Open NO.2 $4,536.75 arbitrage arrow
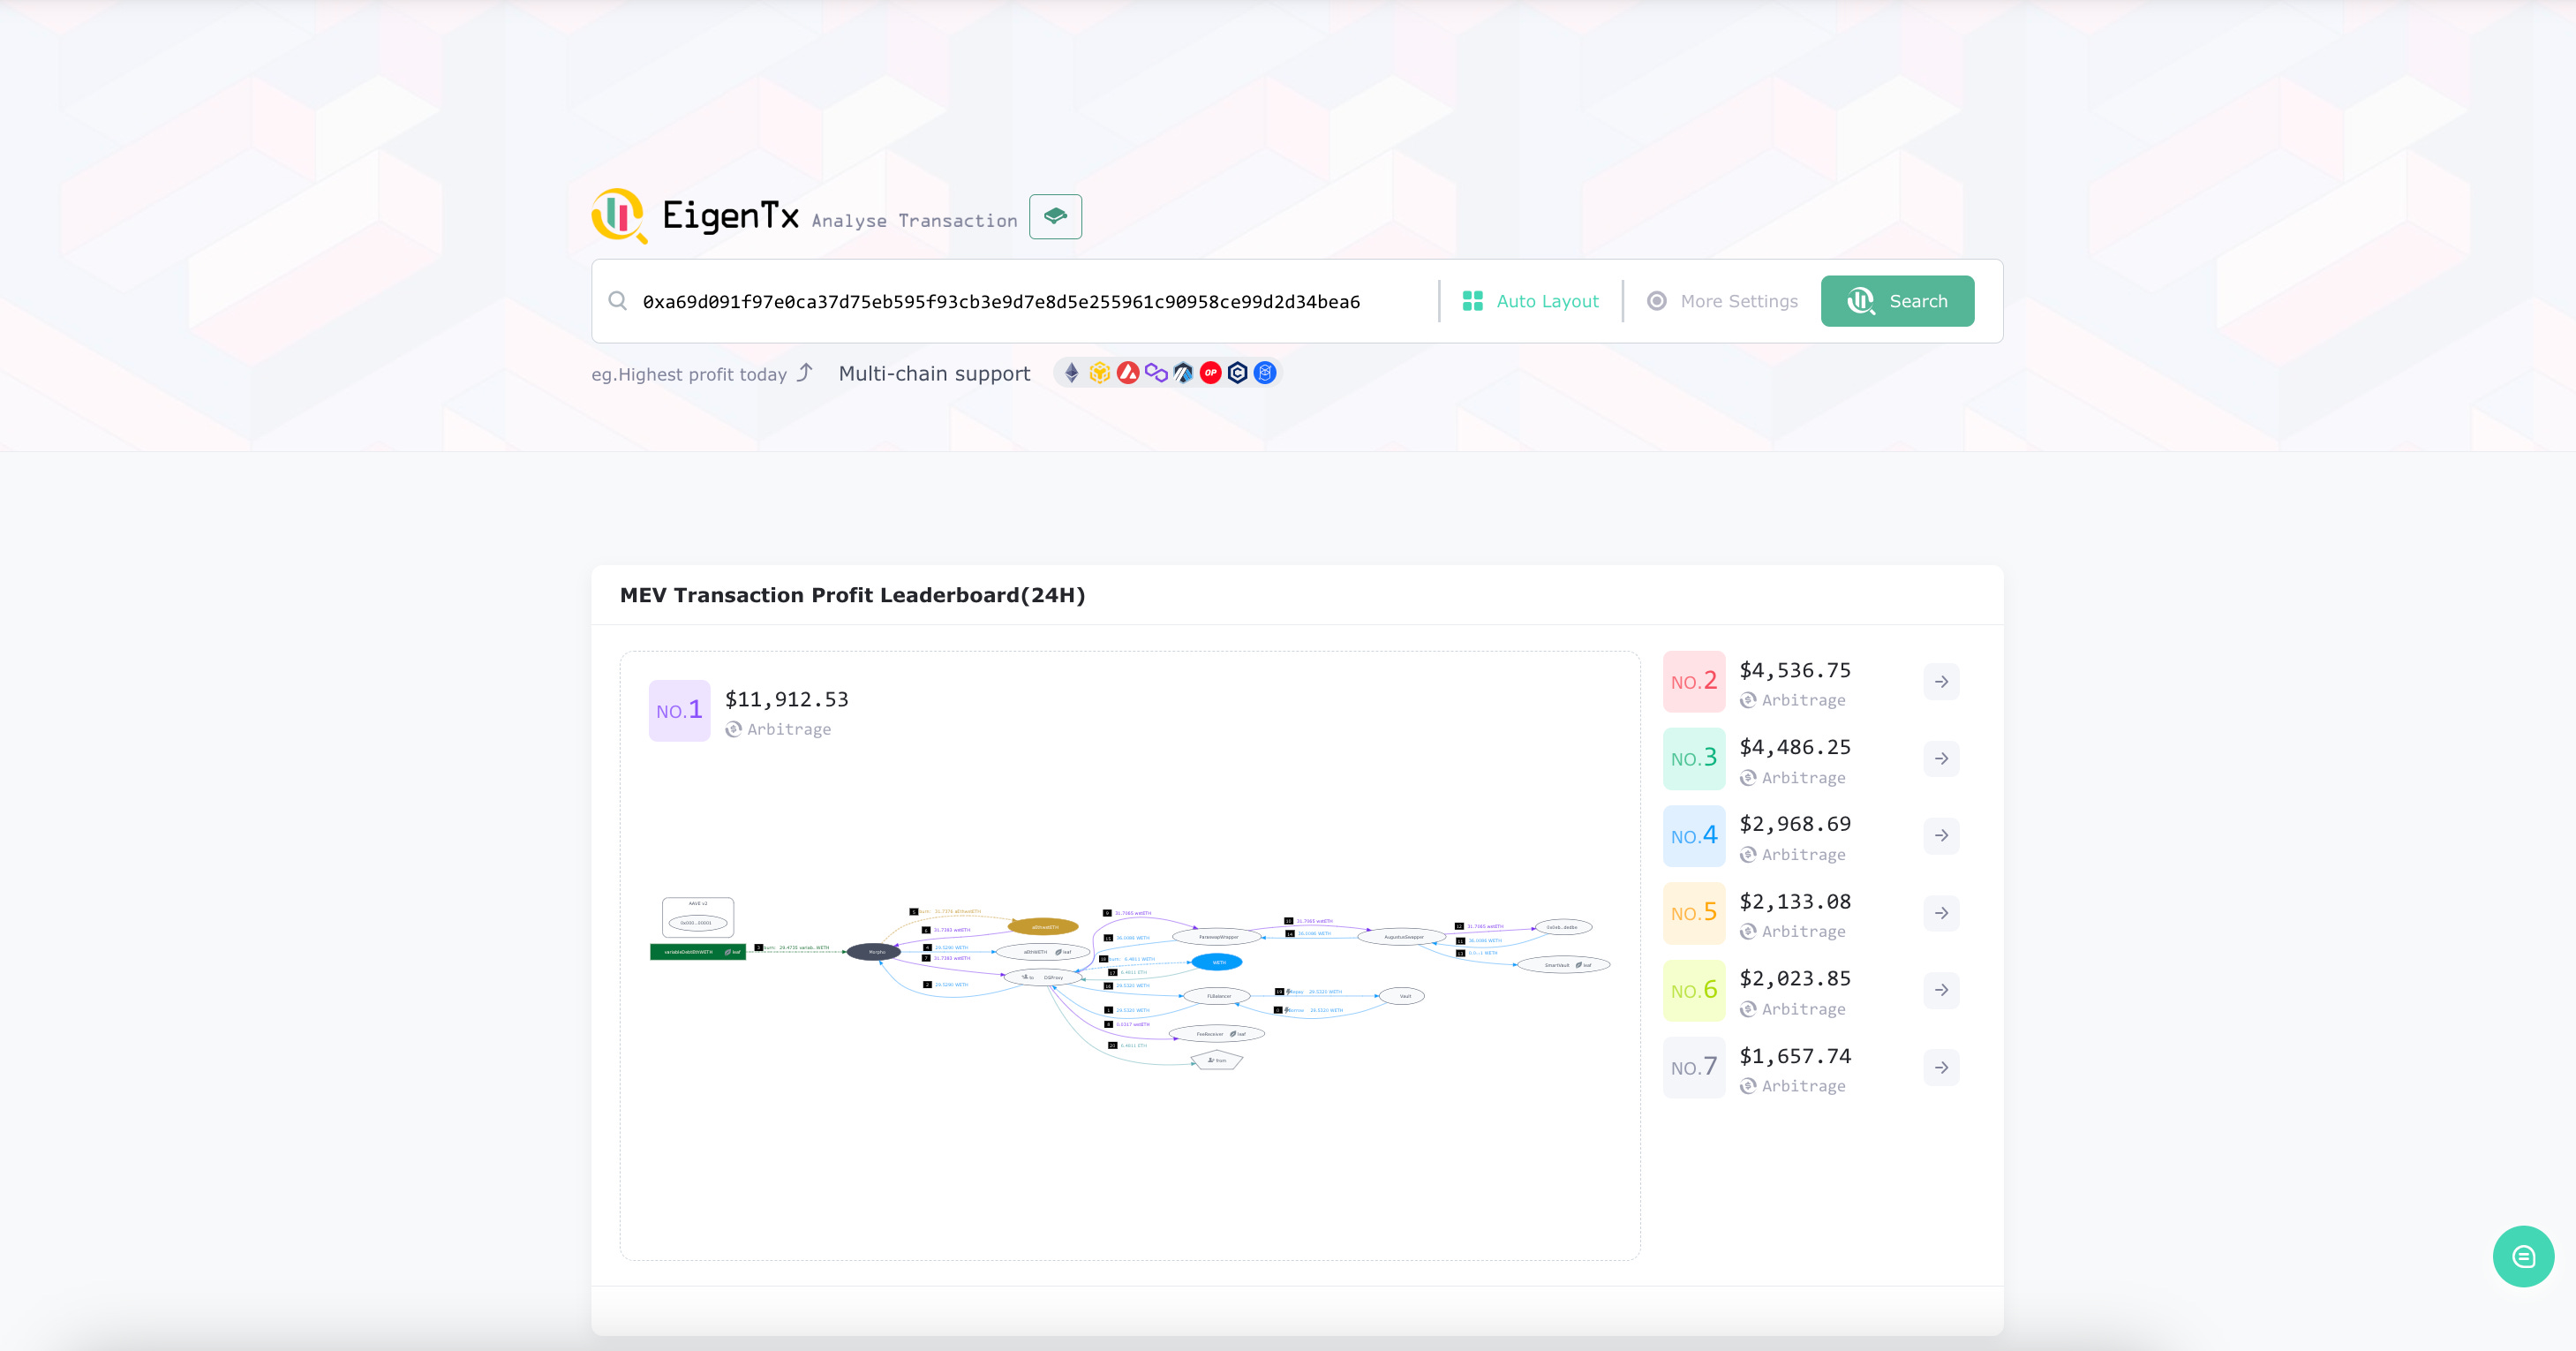 [1940, 682]
